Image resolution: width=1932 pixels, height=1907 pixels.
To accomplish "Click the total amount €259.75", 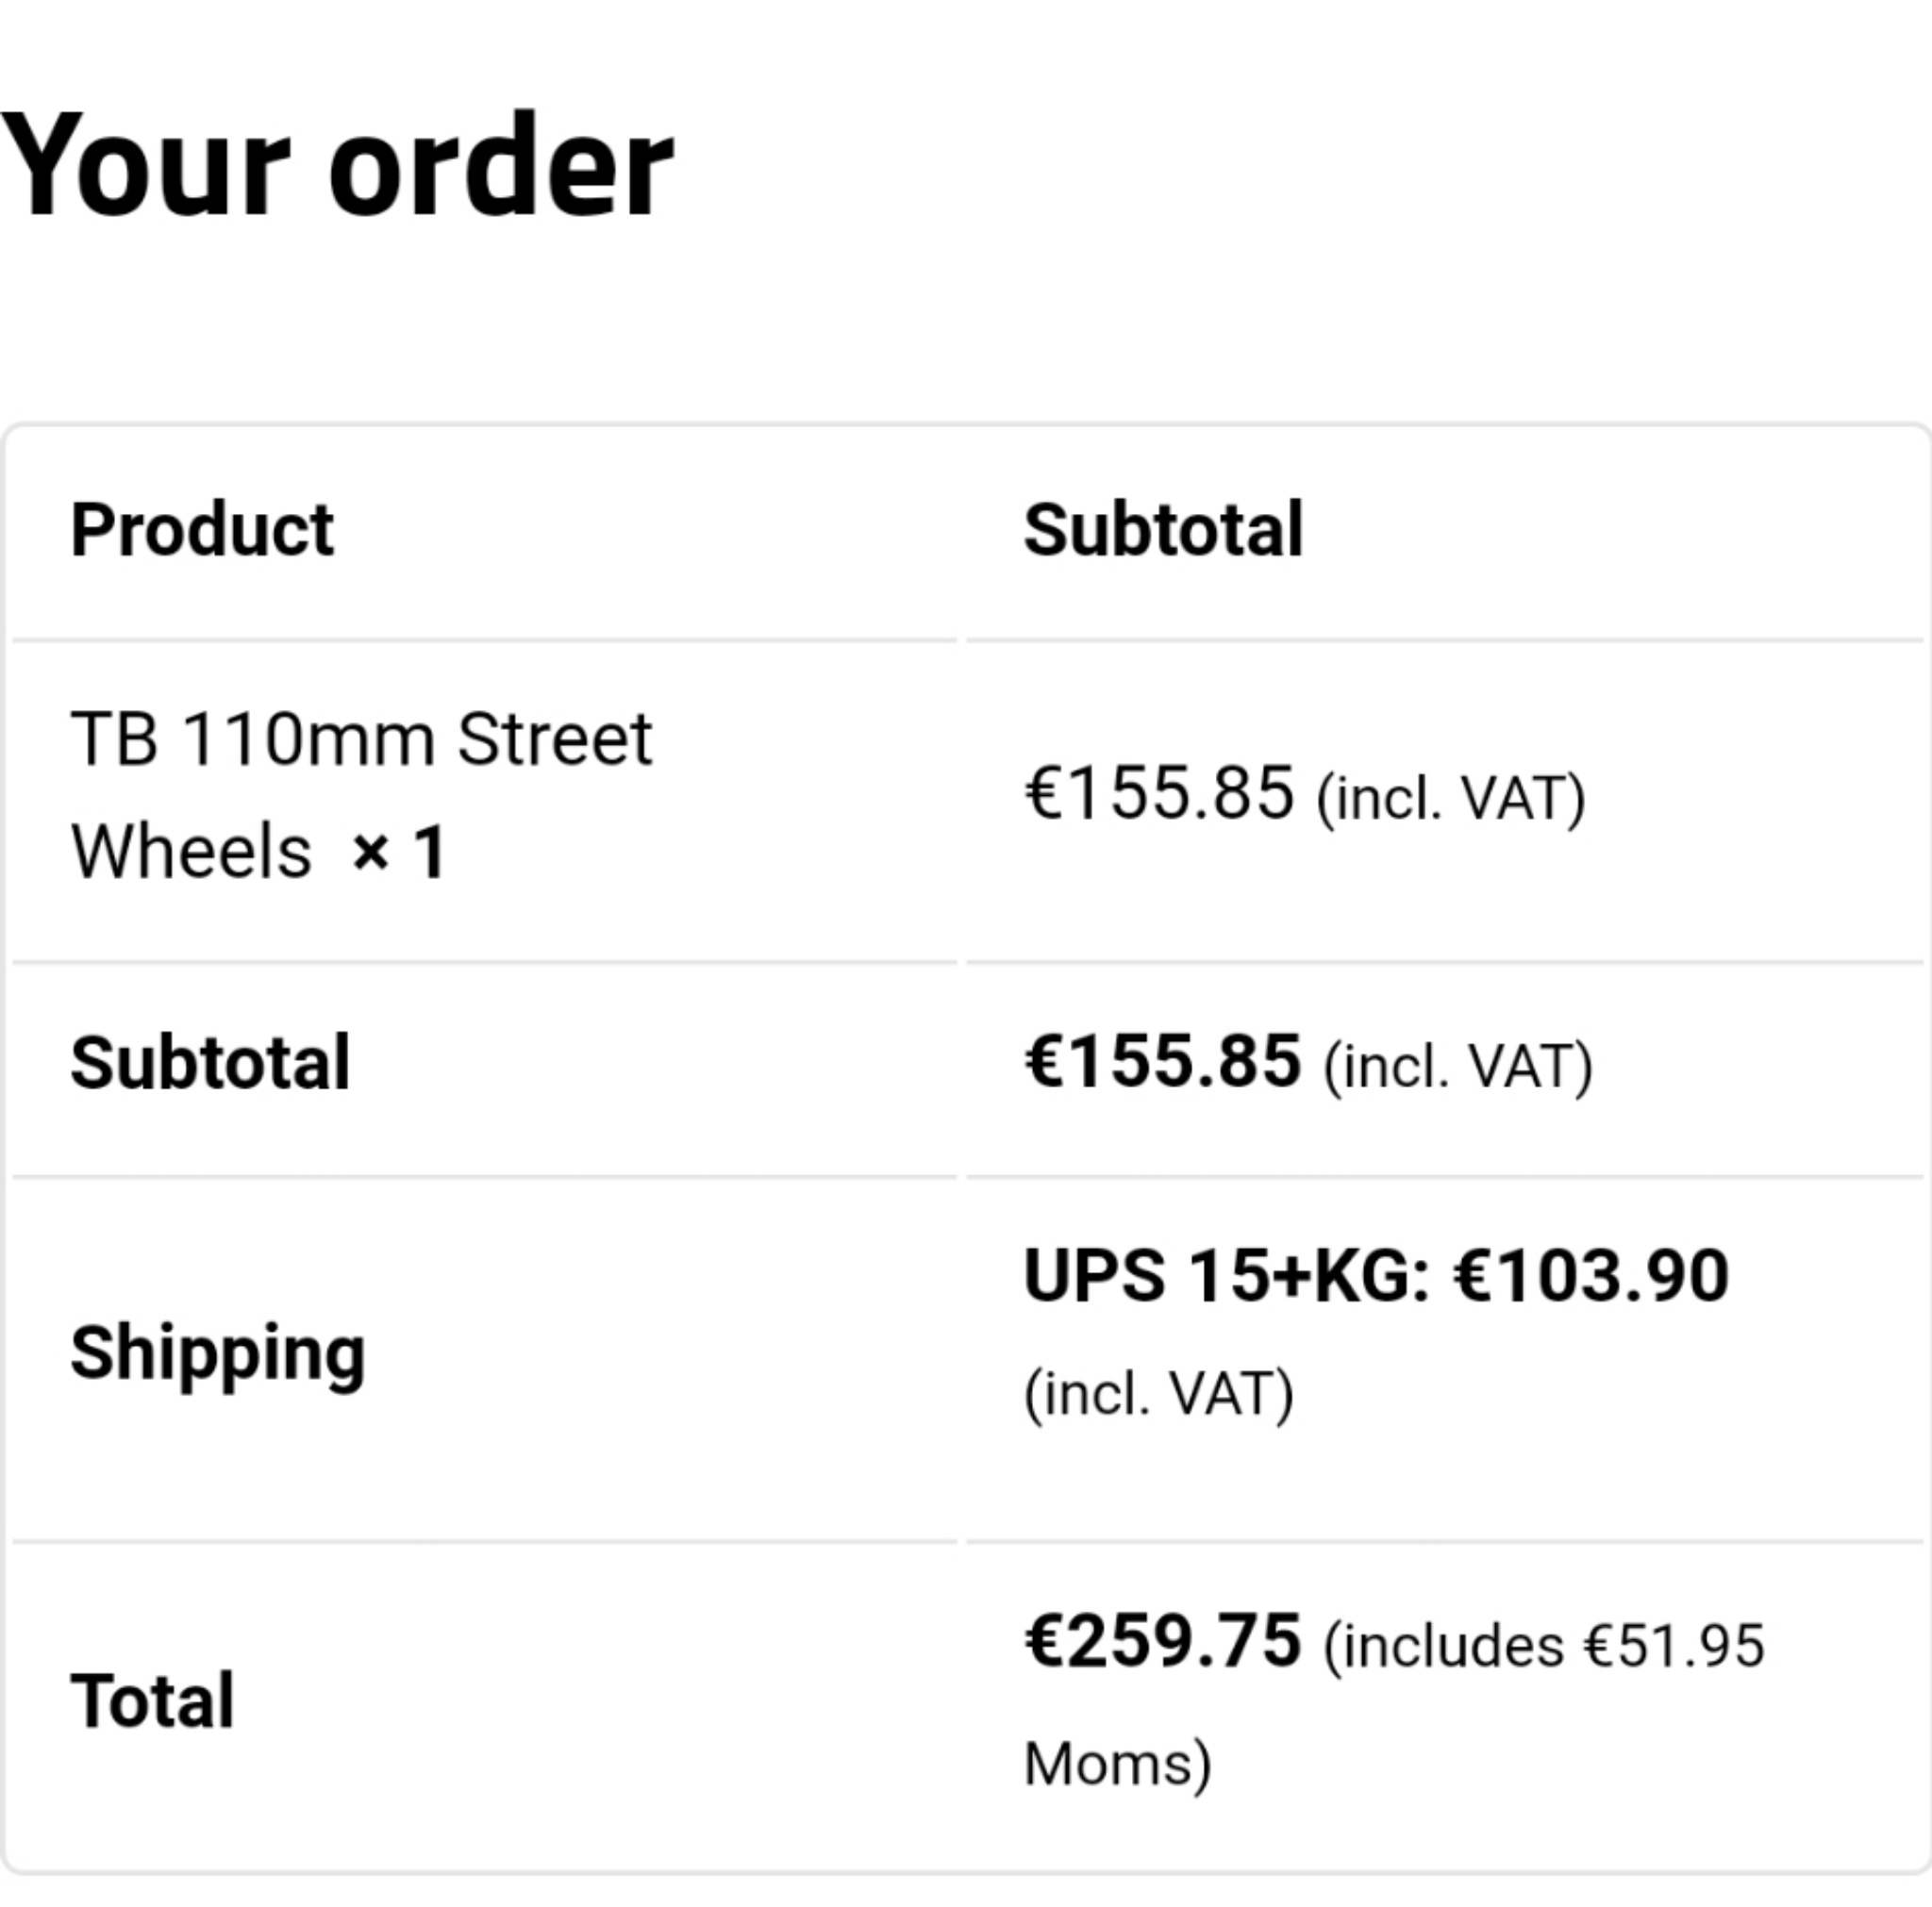I will tap(1163, 1642).
